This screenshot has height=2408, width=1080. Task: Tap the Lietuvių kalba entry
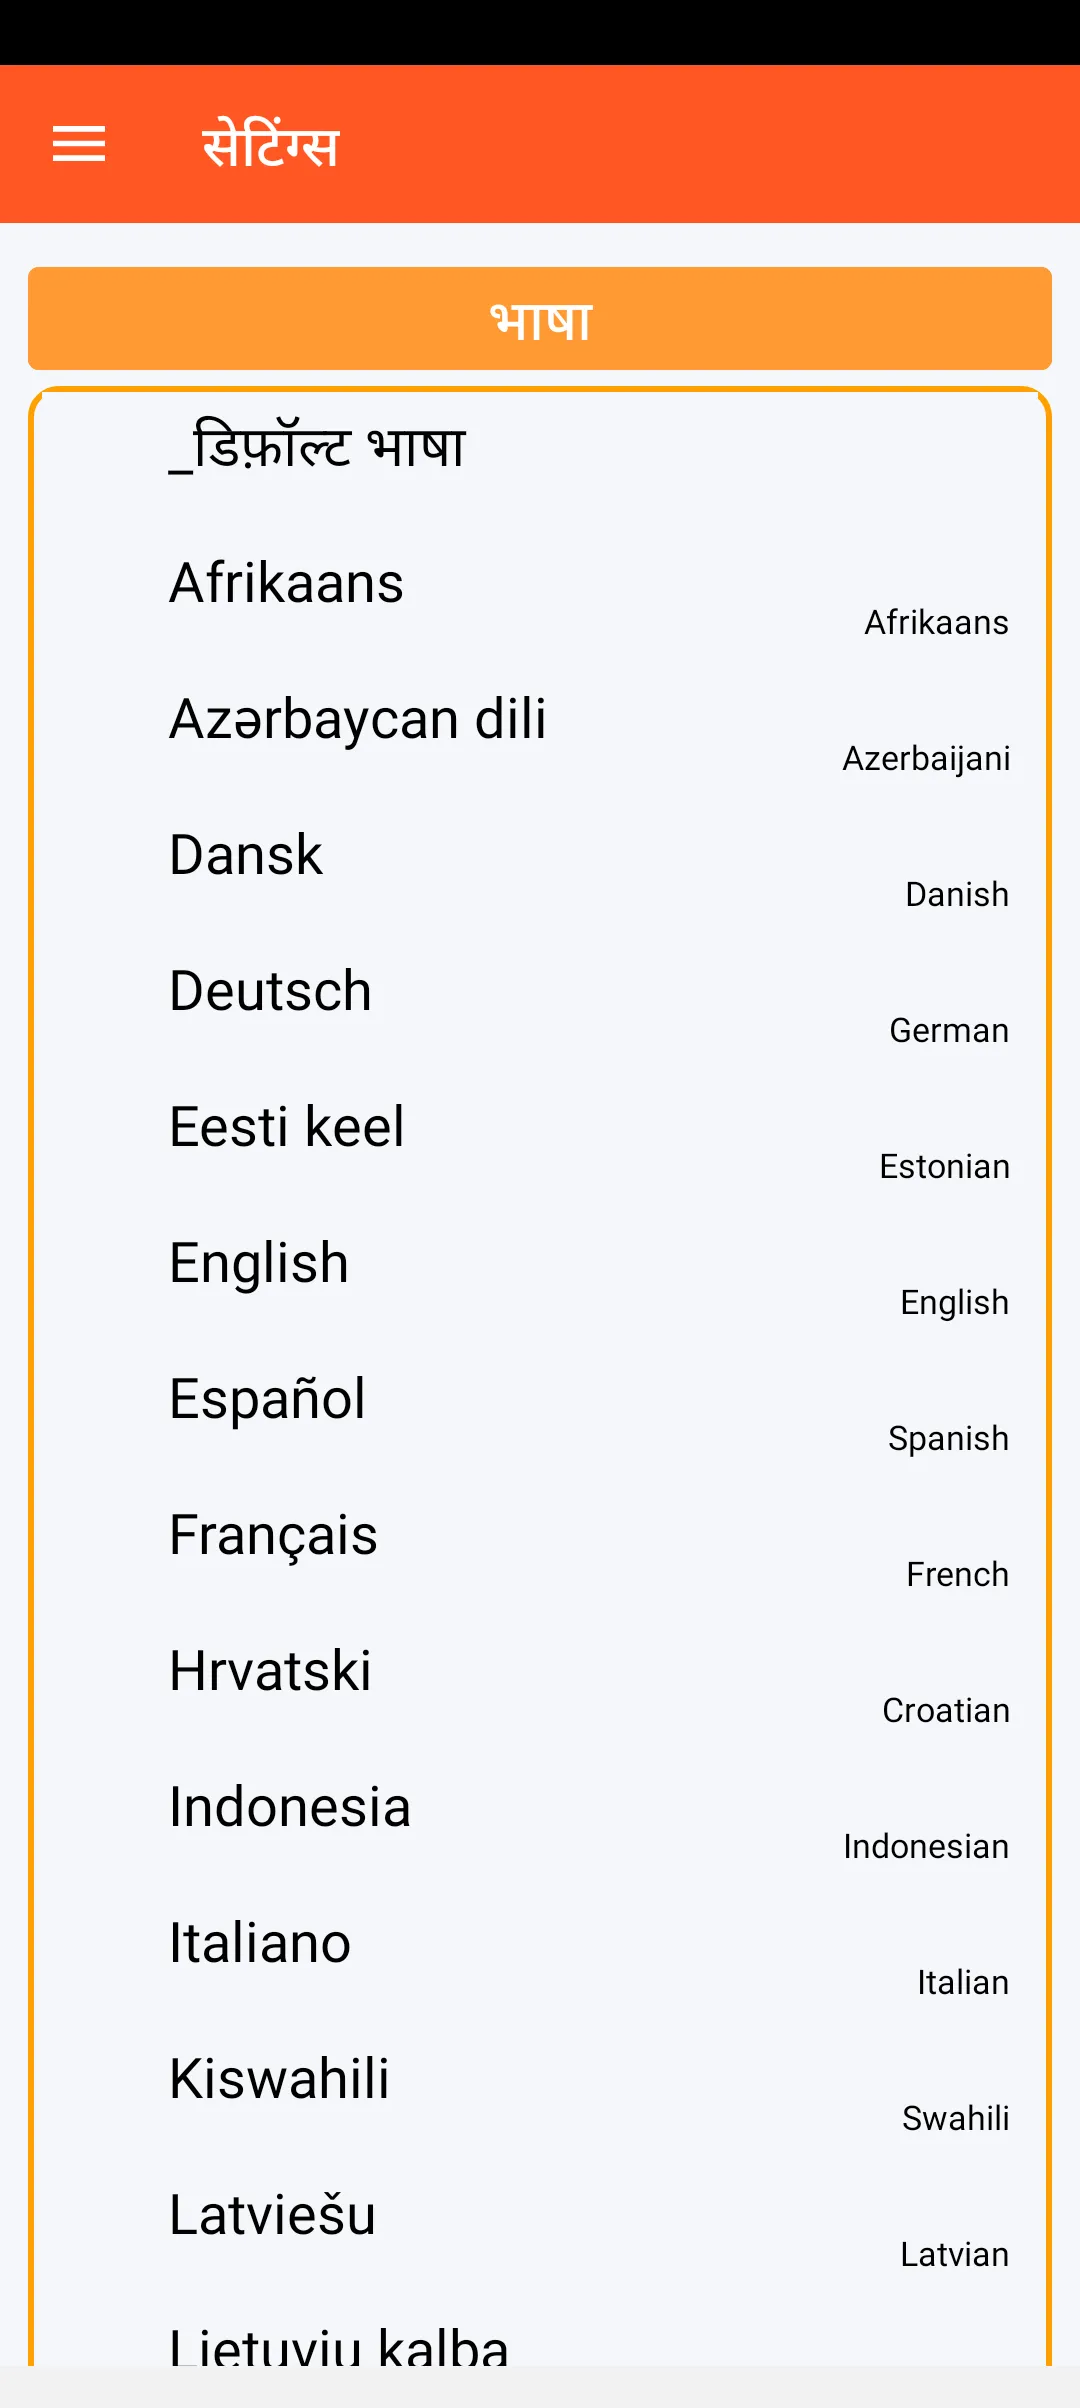pyautogui.click(x=339, y=2345)
